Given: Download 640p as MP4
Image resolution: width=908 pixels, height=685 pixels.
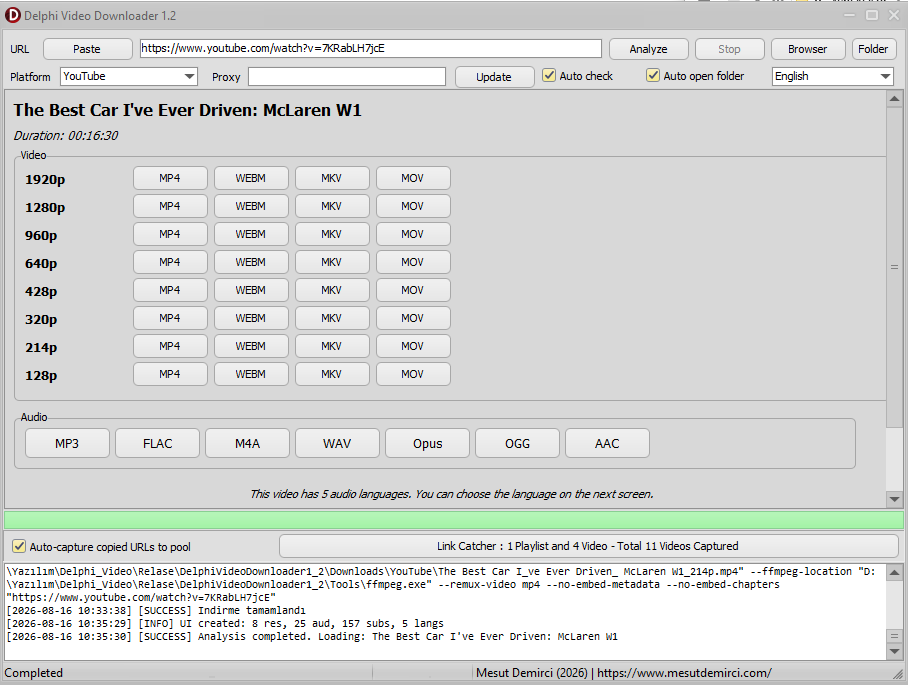Looking at the screenshot, I should coord(170,262).
